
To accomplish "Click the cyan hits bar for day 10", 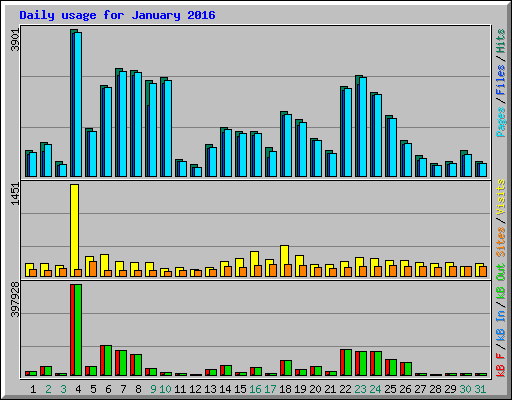I will [168, 128].
